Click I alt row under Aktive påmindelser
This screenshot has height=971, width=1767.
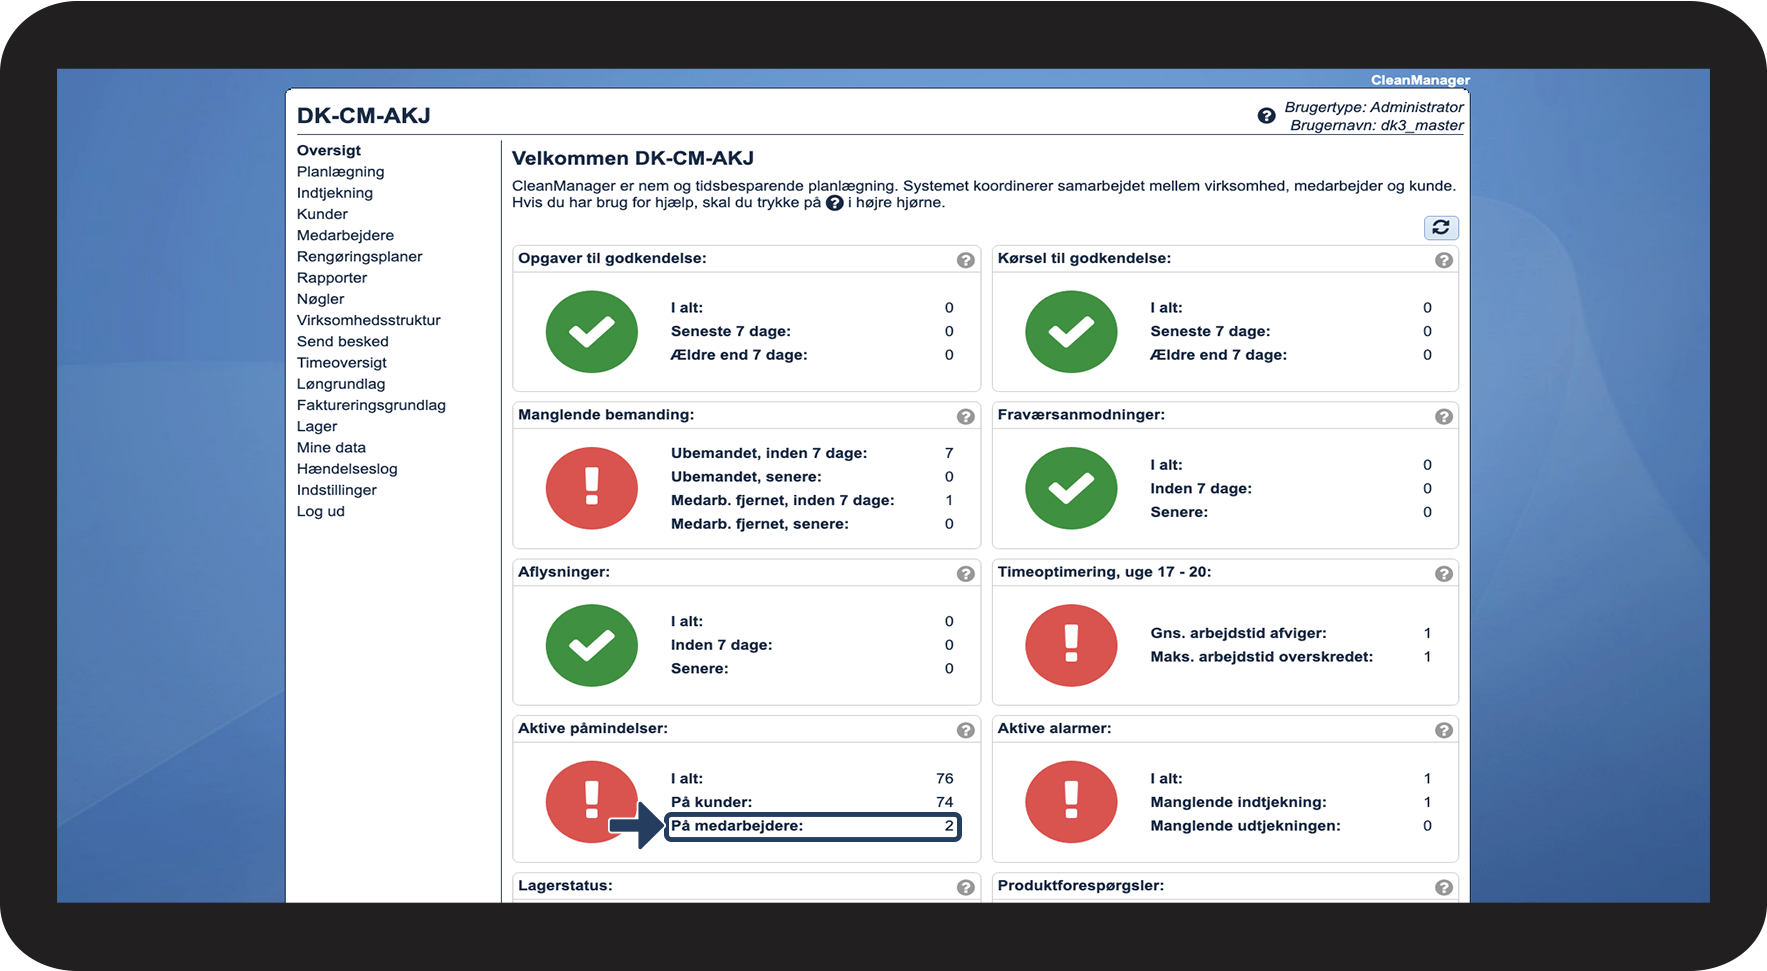click(x=812, y=778)
